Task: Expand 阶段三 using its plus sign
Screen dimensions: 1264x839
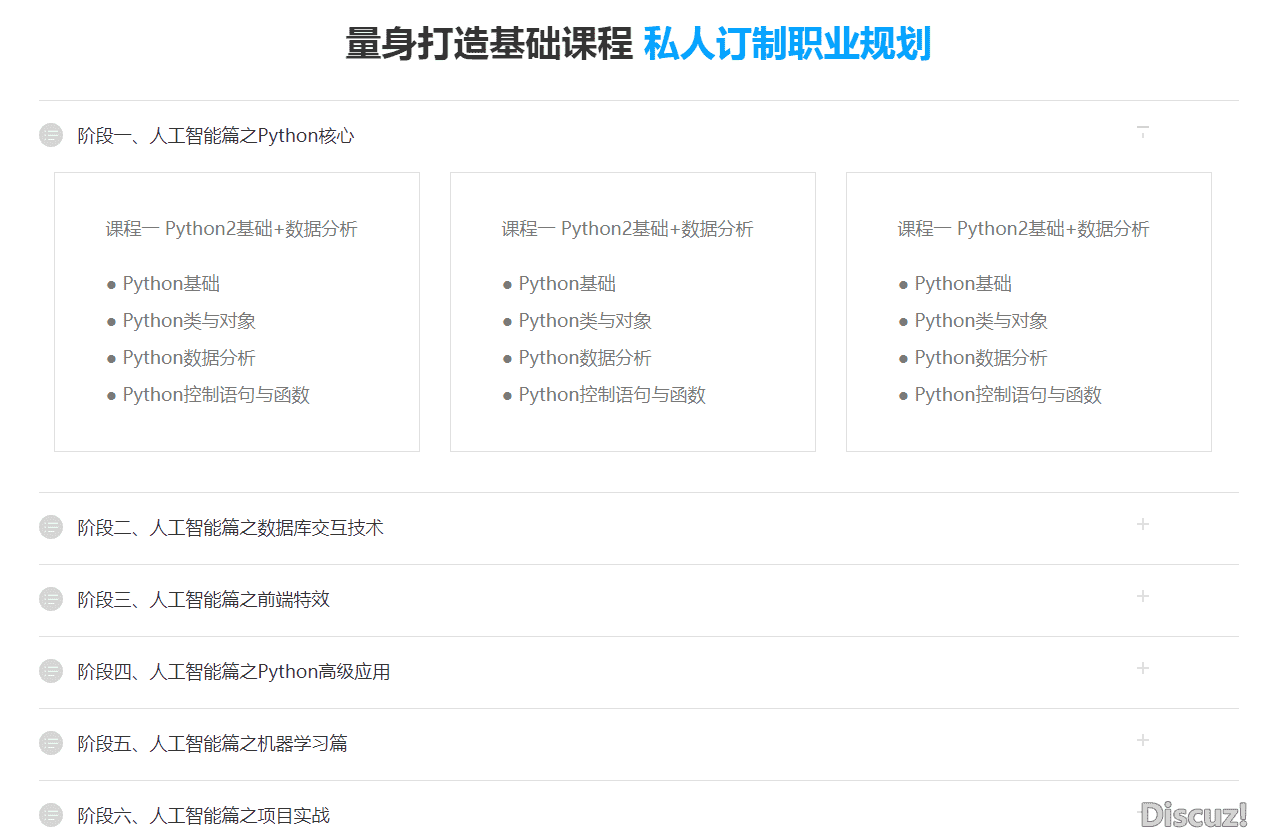Action: click(x=1143, y=596)
